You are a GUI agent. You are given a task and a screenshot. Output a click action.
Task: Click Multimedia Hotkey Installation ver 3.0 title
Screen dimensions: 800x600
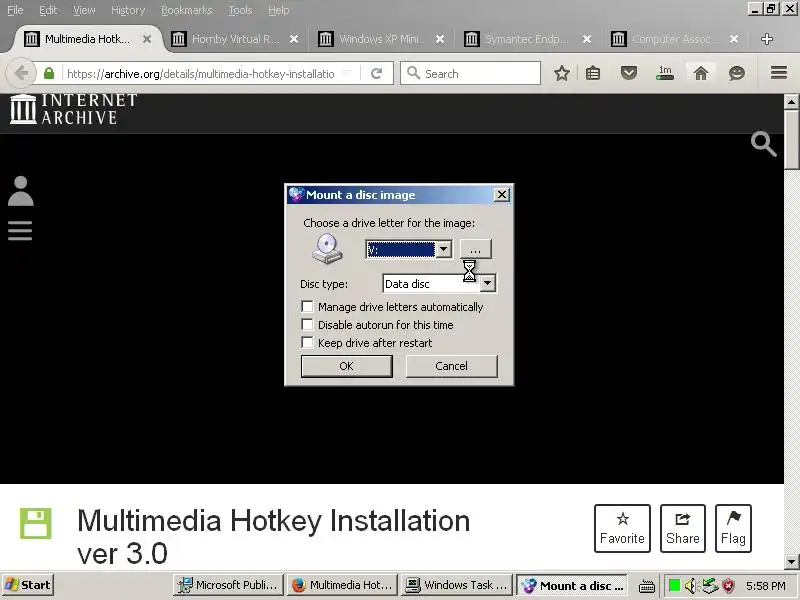[x=273, y=537]
